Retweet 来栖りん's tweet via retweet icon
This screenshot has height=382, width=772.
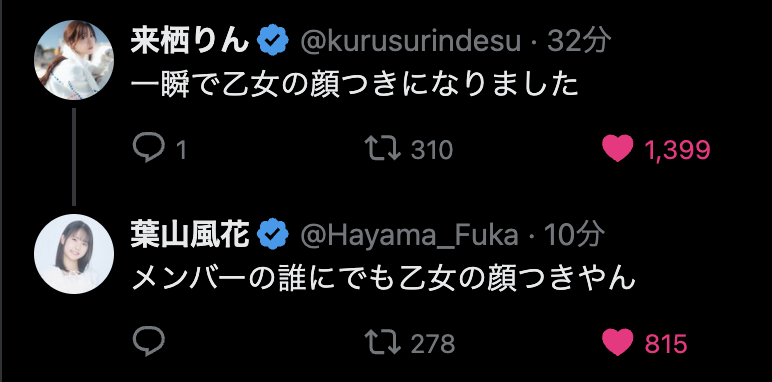[383, 149]
